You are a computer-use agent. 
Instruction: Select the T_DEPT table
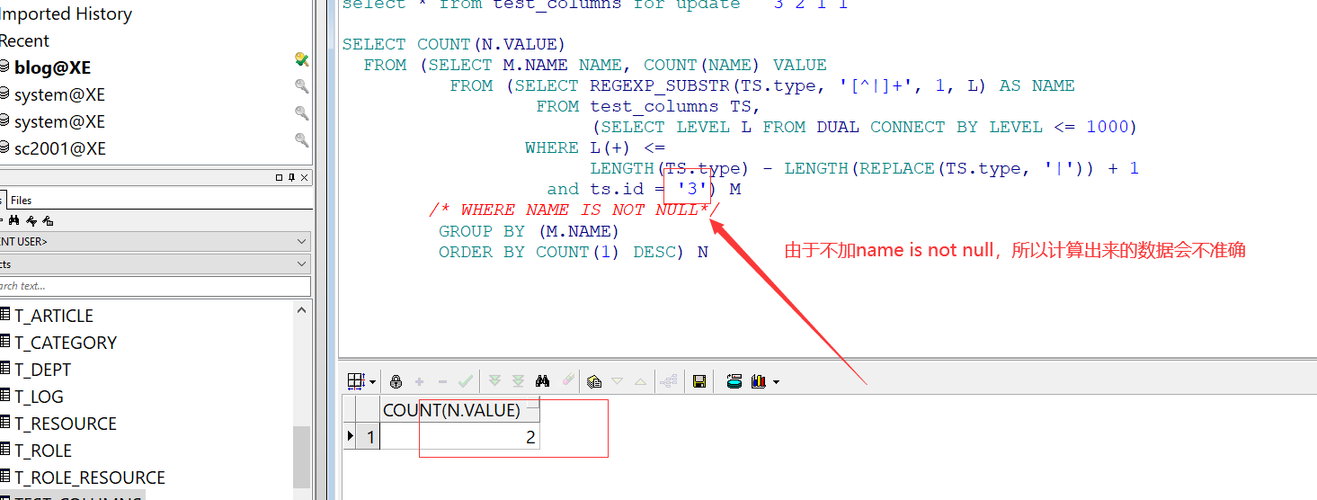coord(43,369)
